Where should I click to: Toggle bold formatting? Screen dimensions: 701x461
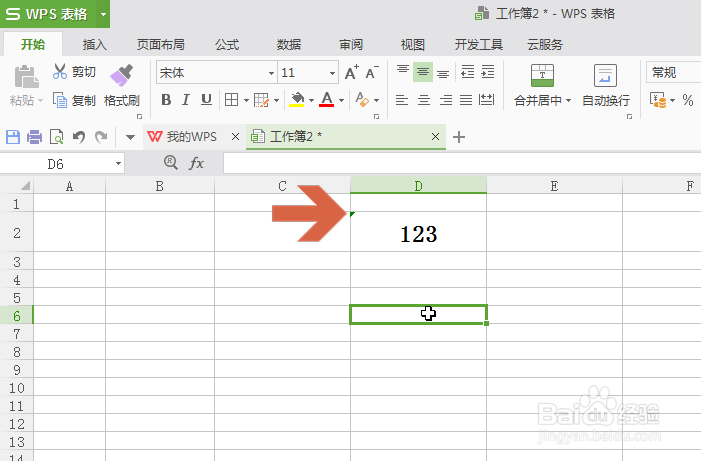tap(166, 100)
